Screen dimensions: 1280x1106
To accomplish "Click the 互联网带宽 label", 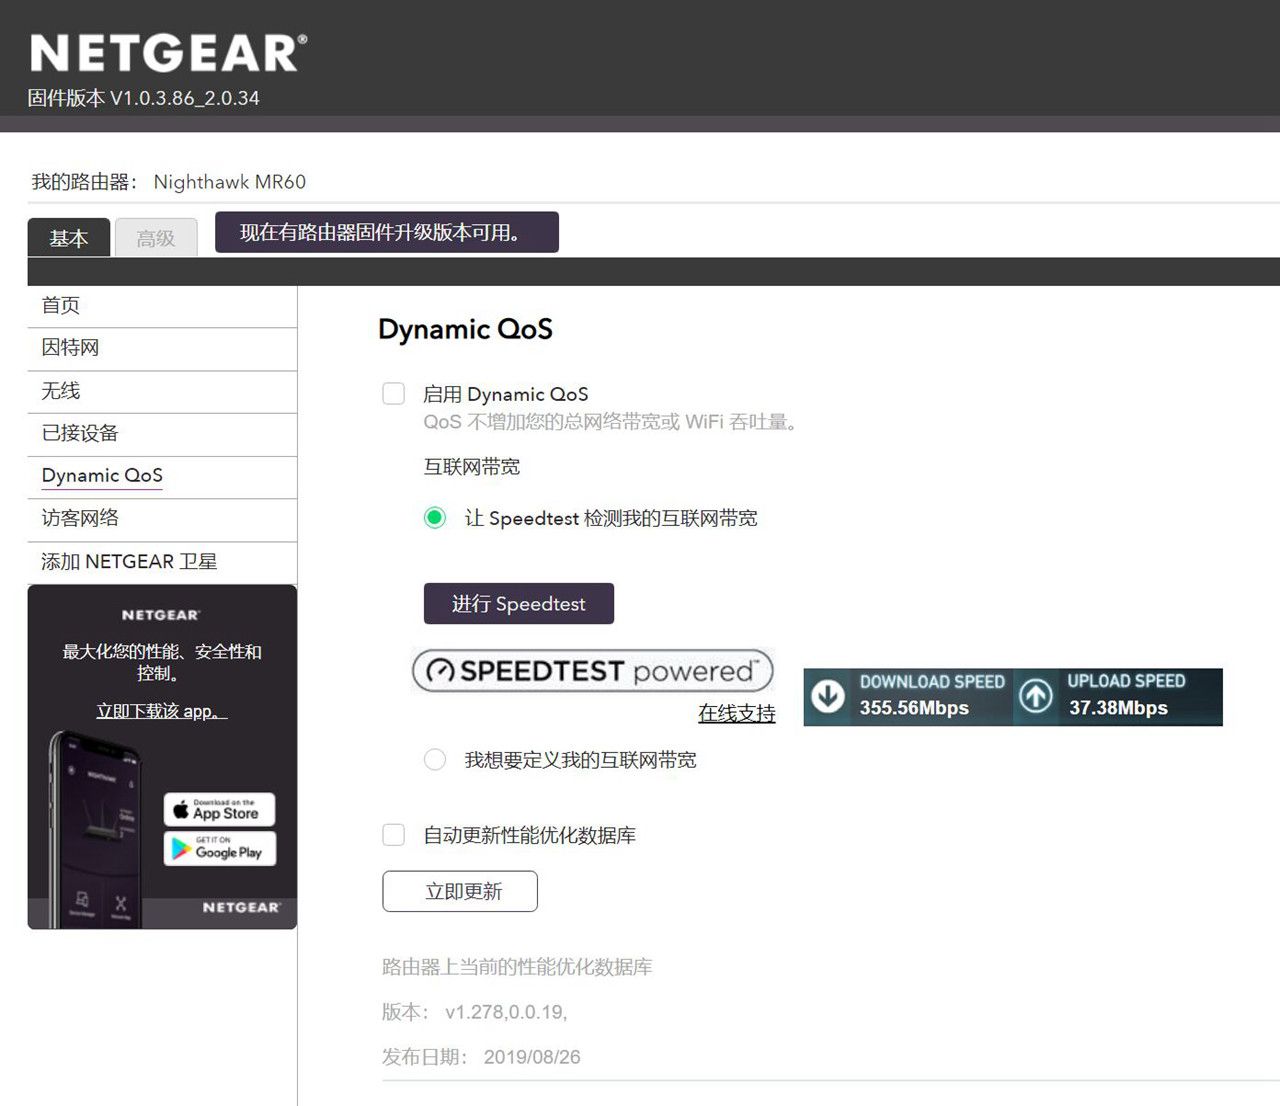I will coord(472,467).
